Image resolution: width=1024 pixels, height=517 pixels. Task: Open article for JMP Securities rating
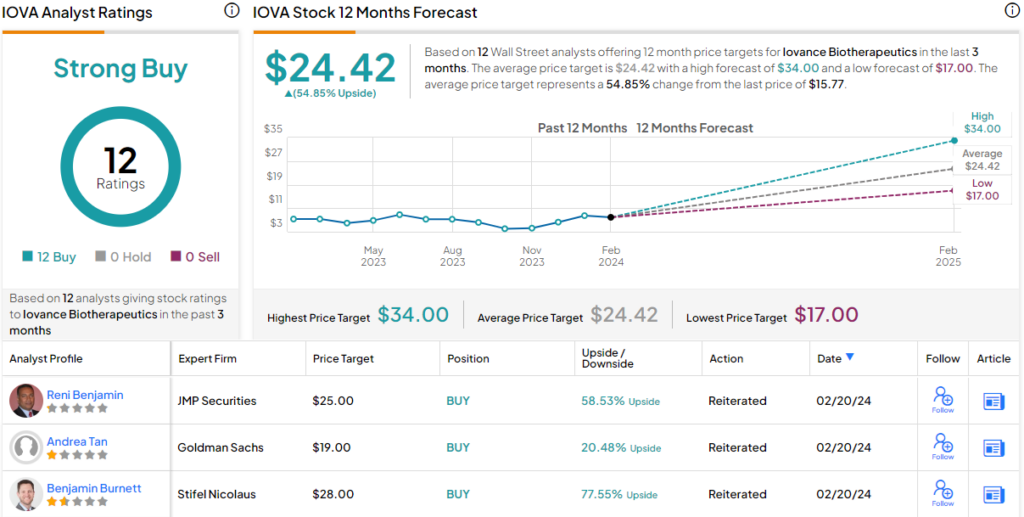(x=993, y=401)
